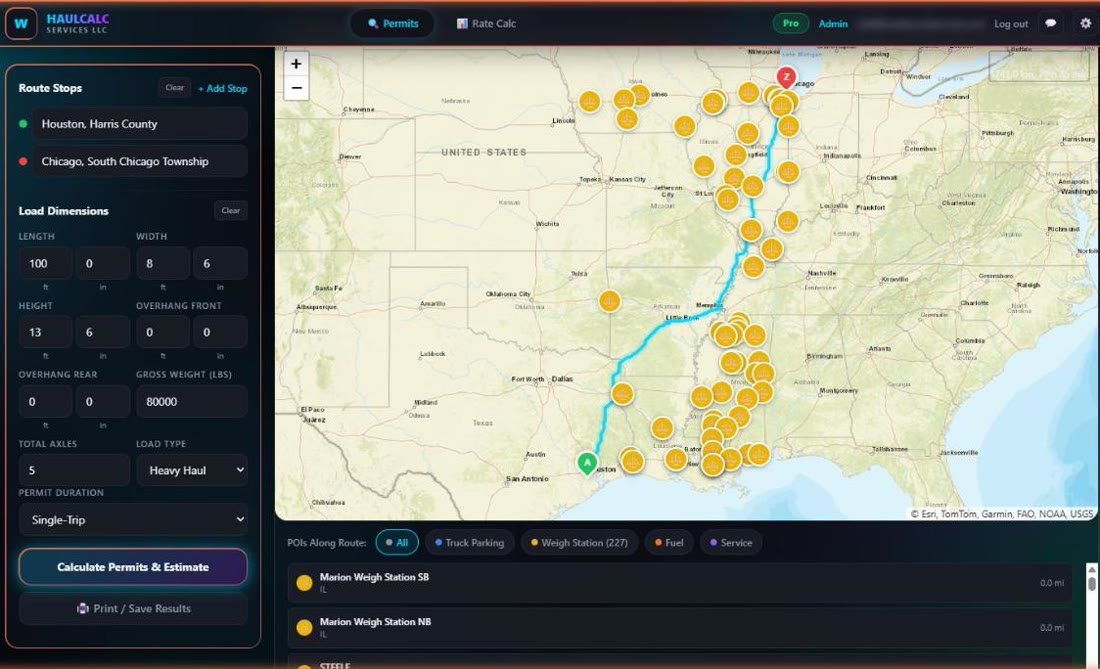Screen dimensions: 1100x669
Task: Switch to the Rate Calc tab
Action: (x=486, y=23)
